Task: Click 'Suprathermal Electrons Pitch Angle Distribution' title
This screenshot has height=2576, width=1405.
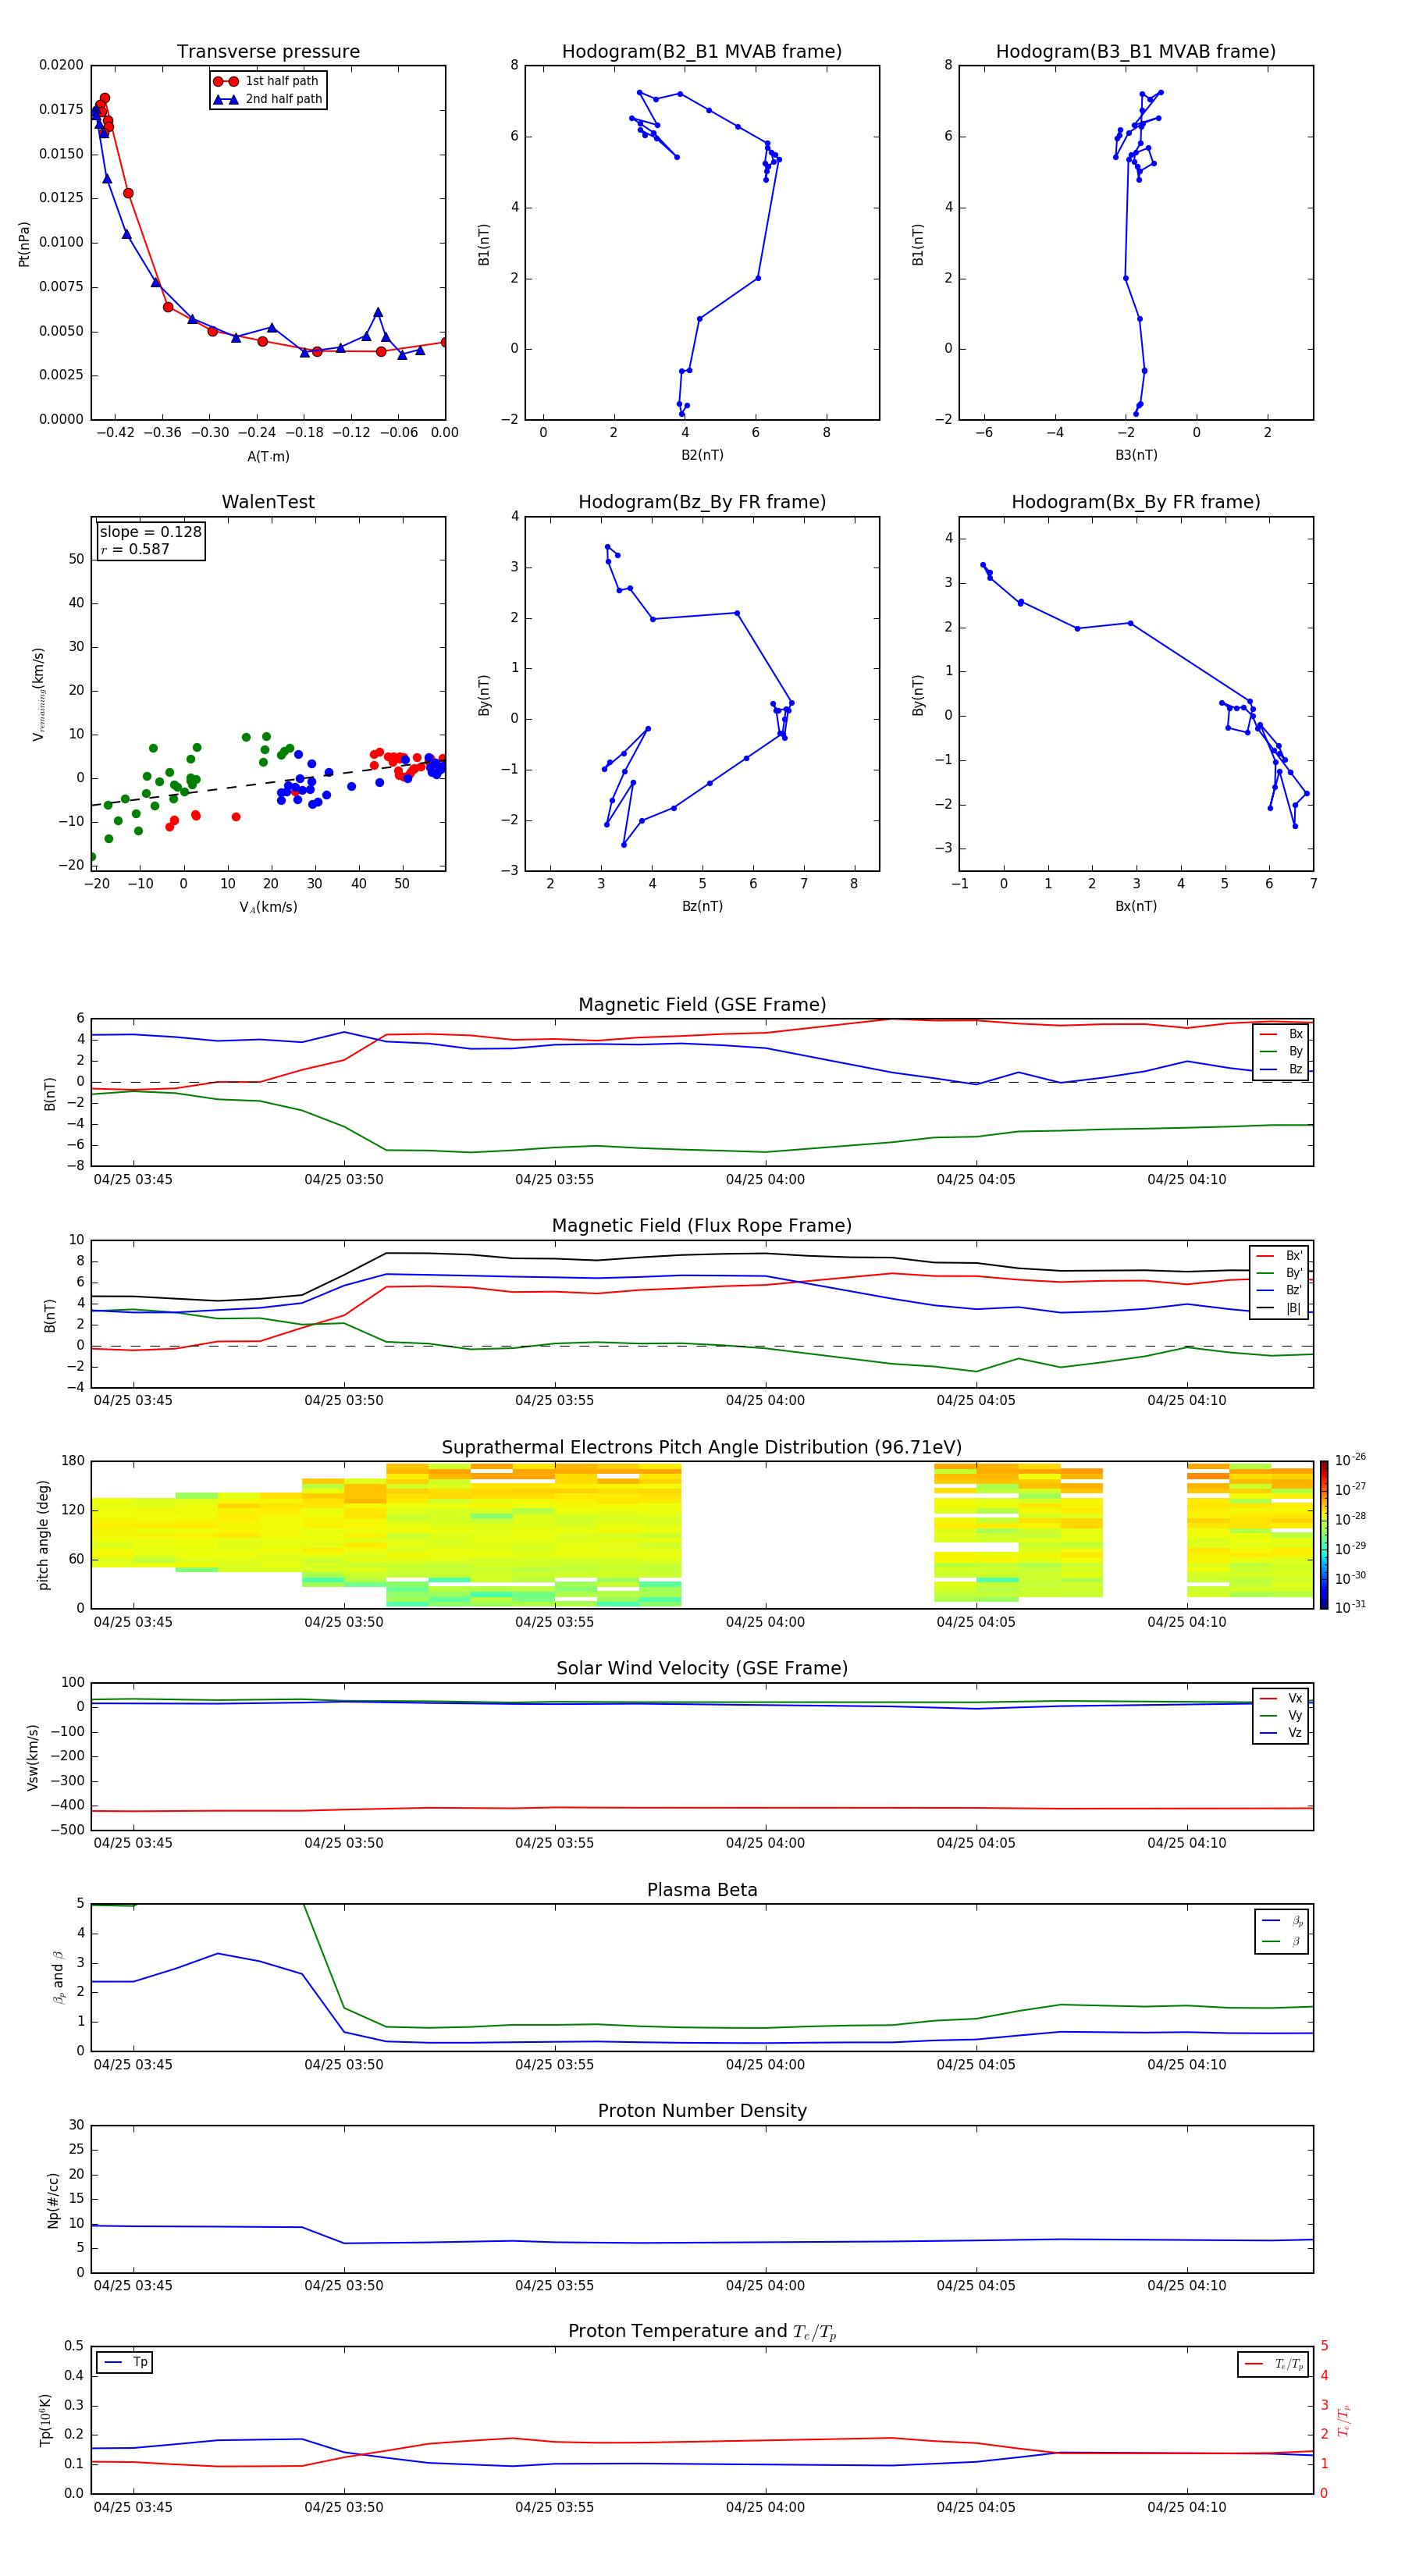Action: 702,1447
